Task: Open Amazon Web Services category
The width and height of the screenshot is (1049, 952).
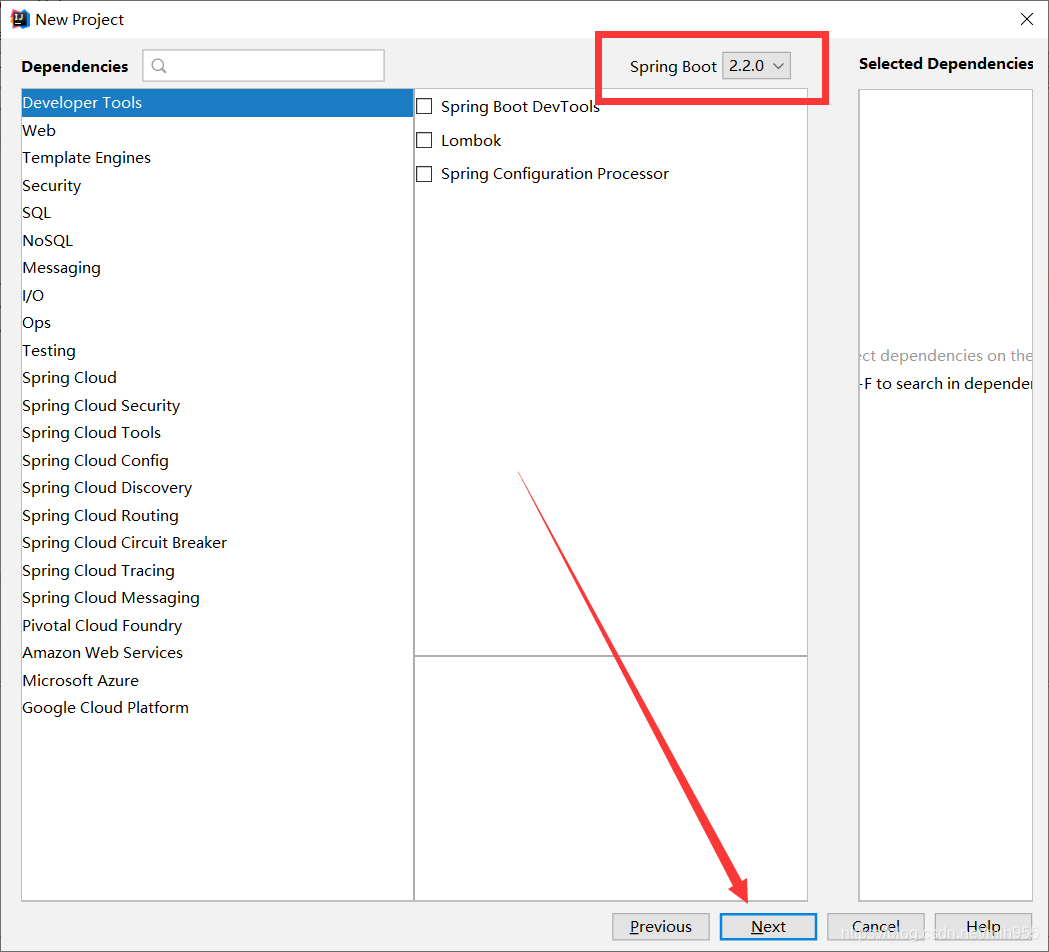Action: tap(217, 653)
